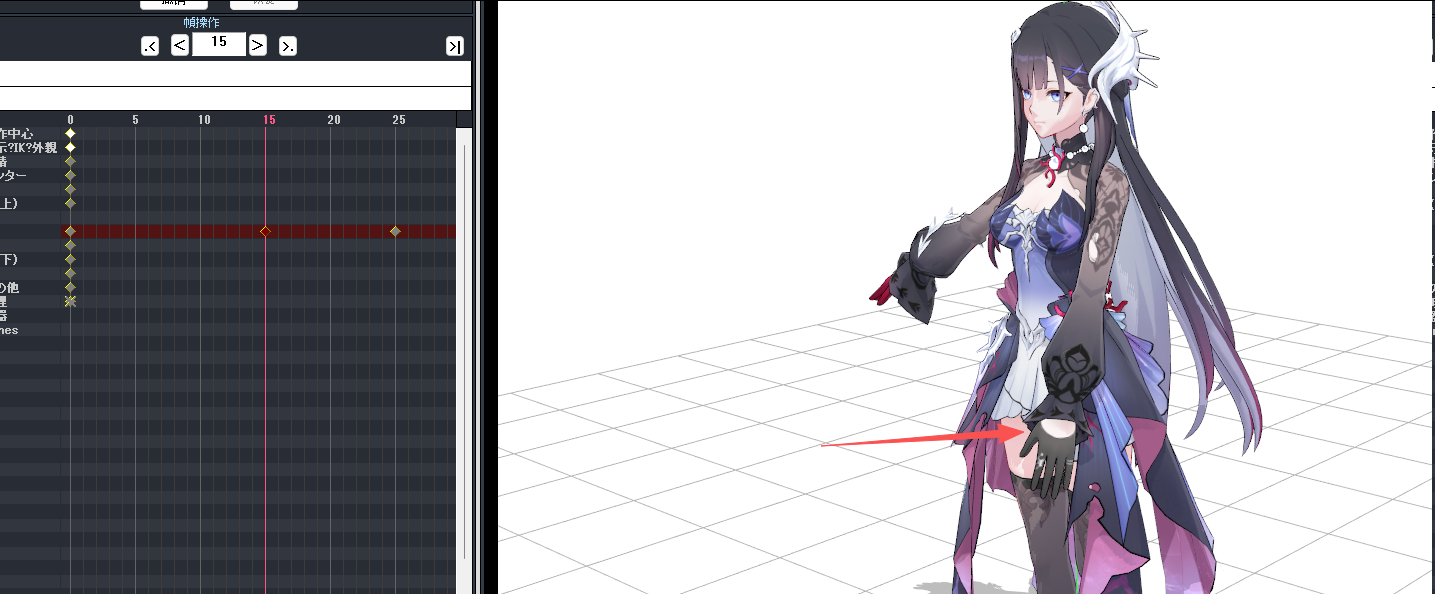The height and width of the screenshot is (594, 1435).
Task: Click the nes row label in timeline
Action: pyautogui.click(x=9, y=329)
